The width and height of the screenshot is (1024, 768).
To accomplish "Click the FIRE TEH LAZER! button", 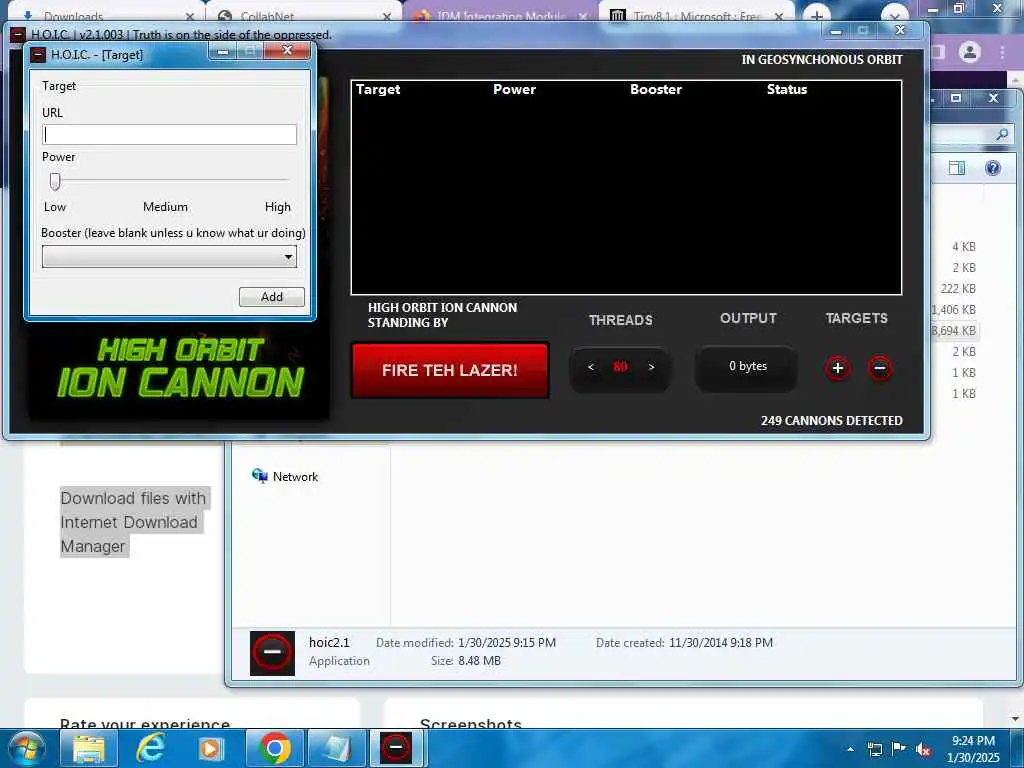I will pyautogui.click(x=449, y=370).
